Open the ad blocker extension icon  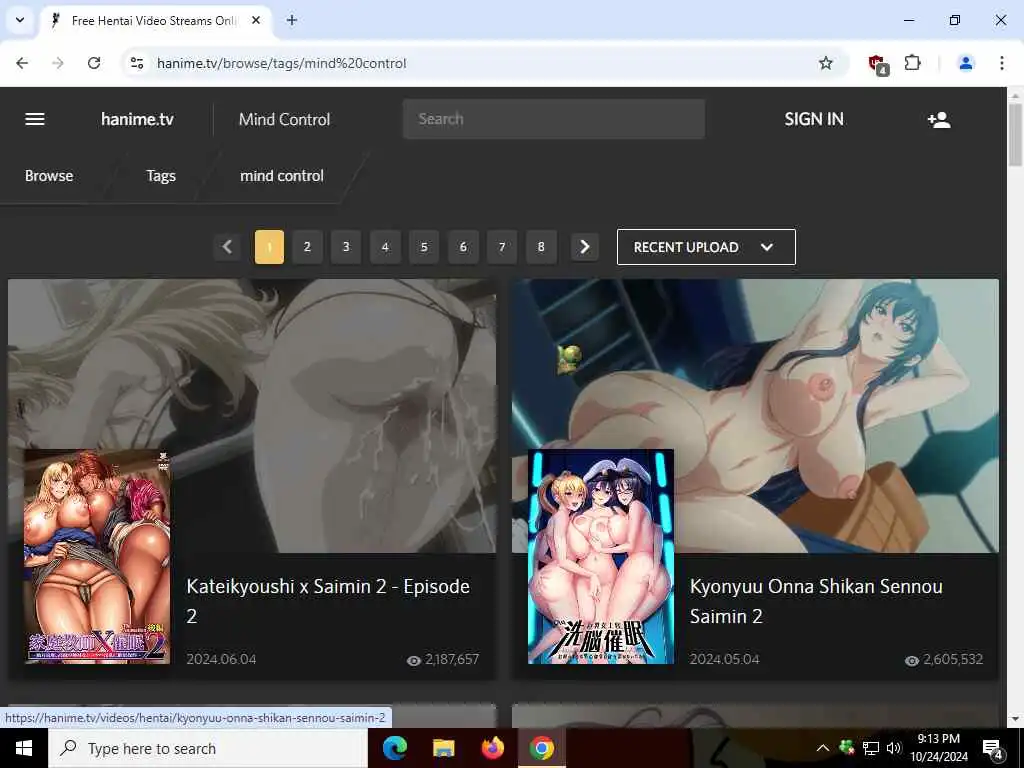(878, 64)
